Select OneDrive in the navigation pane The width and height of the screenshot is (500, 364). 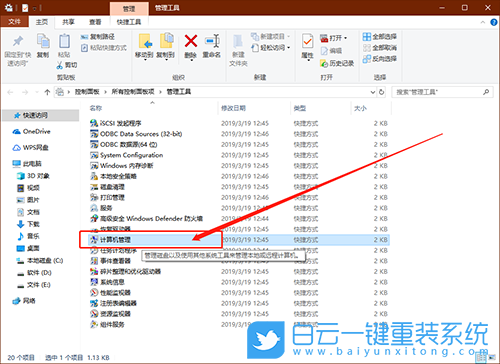[x=31, y=131]
